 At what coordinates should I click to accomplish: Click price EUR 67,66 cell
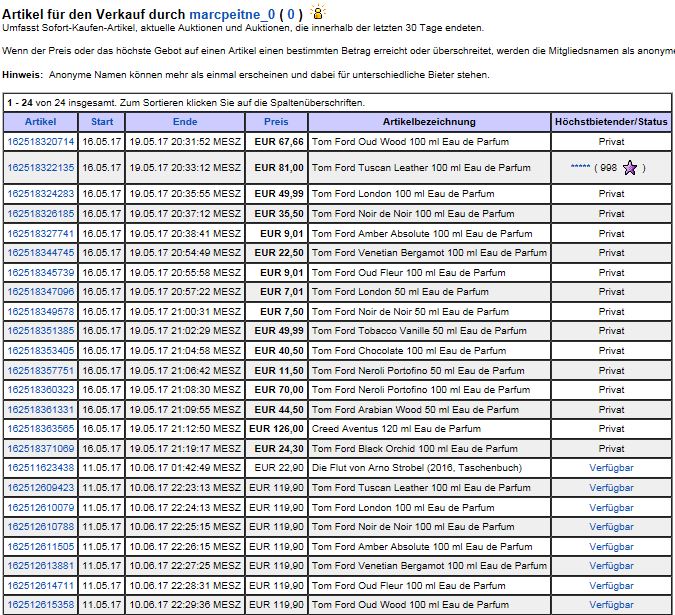279,142
